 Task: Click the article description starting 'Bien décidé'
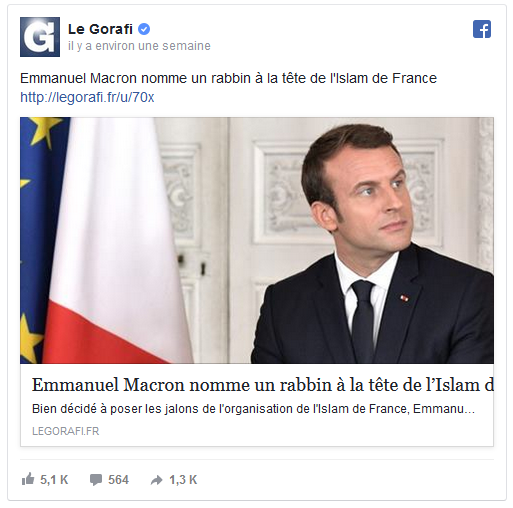(253, 409)
